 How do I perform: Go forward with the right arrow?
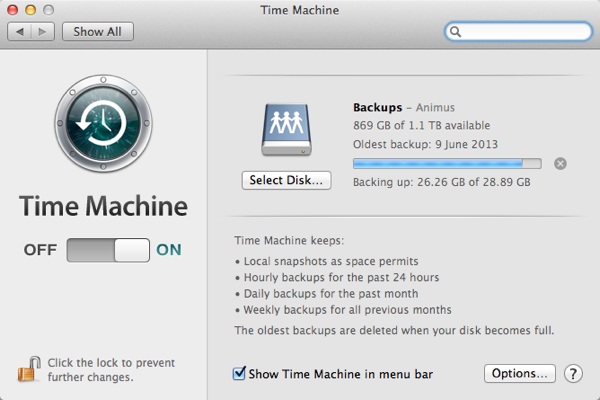point(43,32)
